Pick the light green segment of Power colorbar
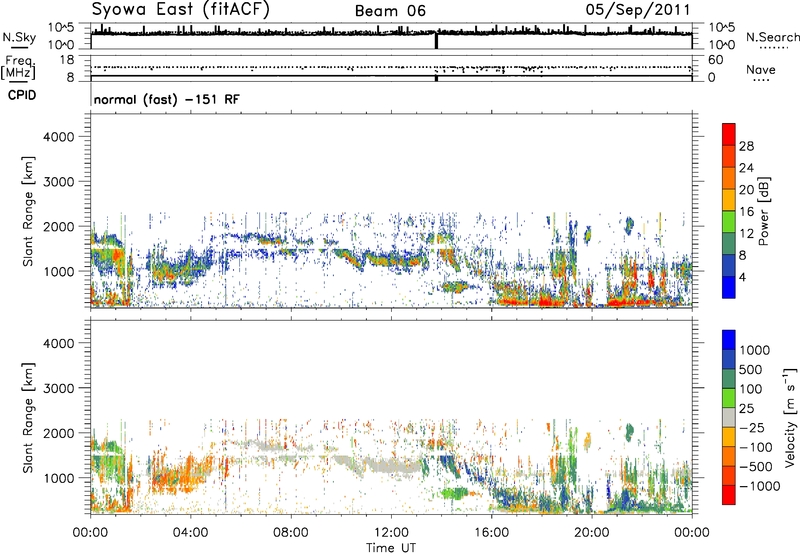Screen dimensions: 800x554 click(x=729, y=221)
